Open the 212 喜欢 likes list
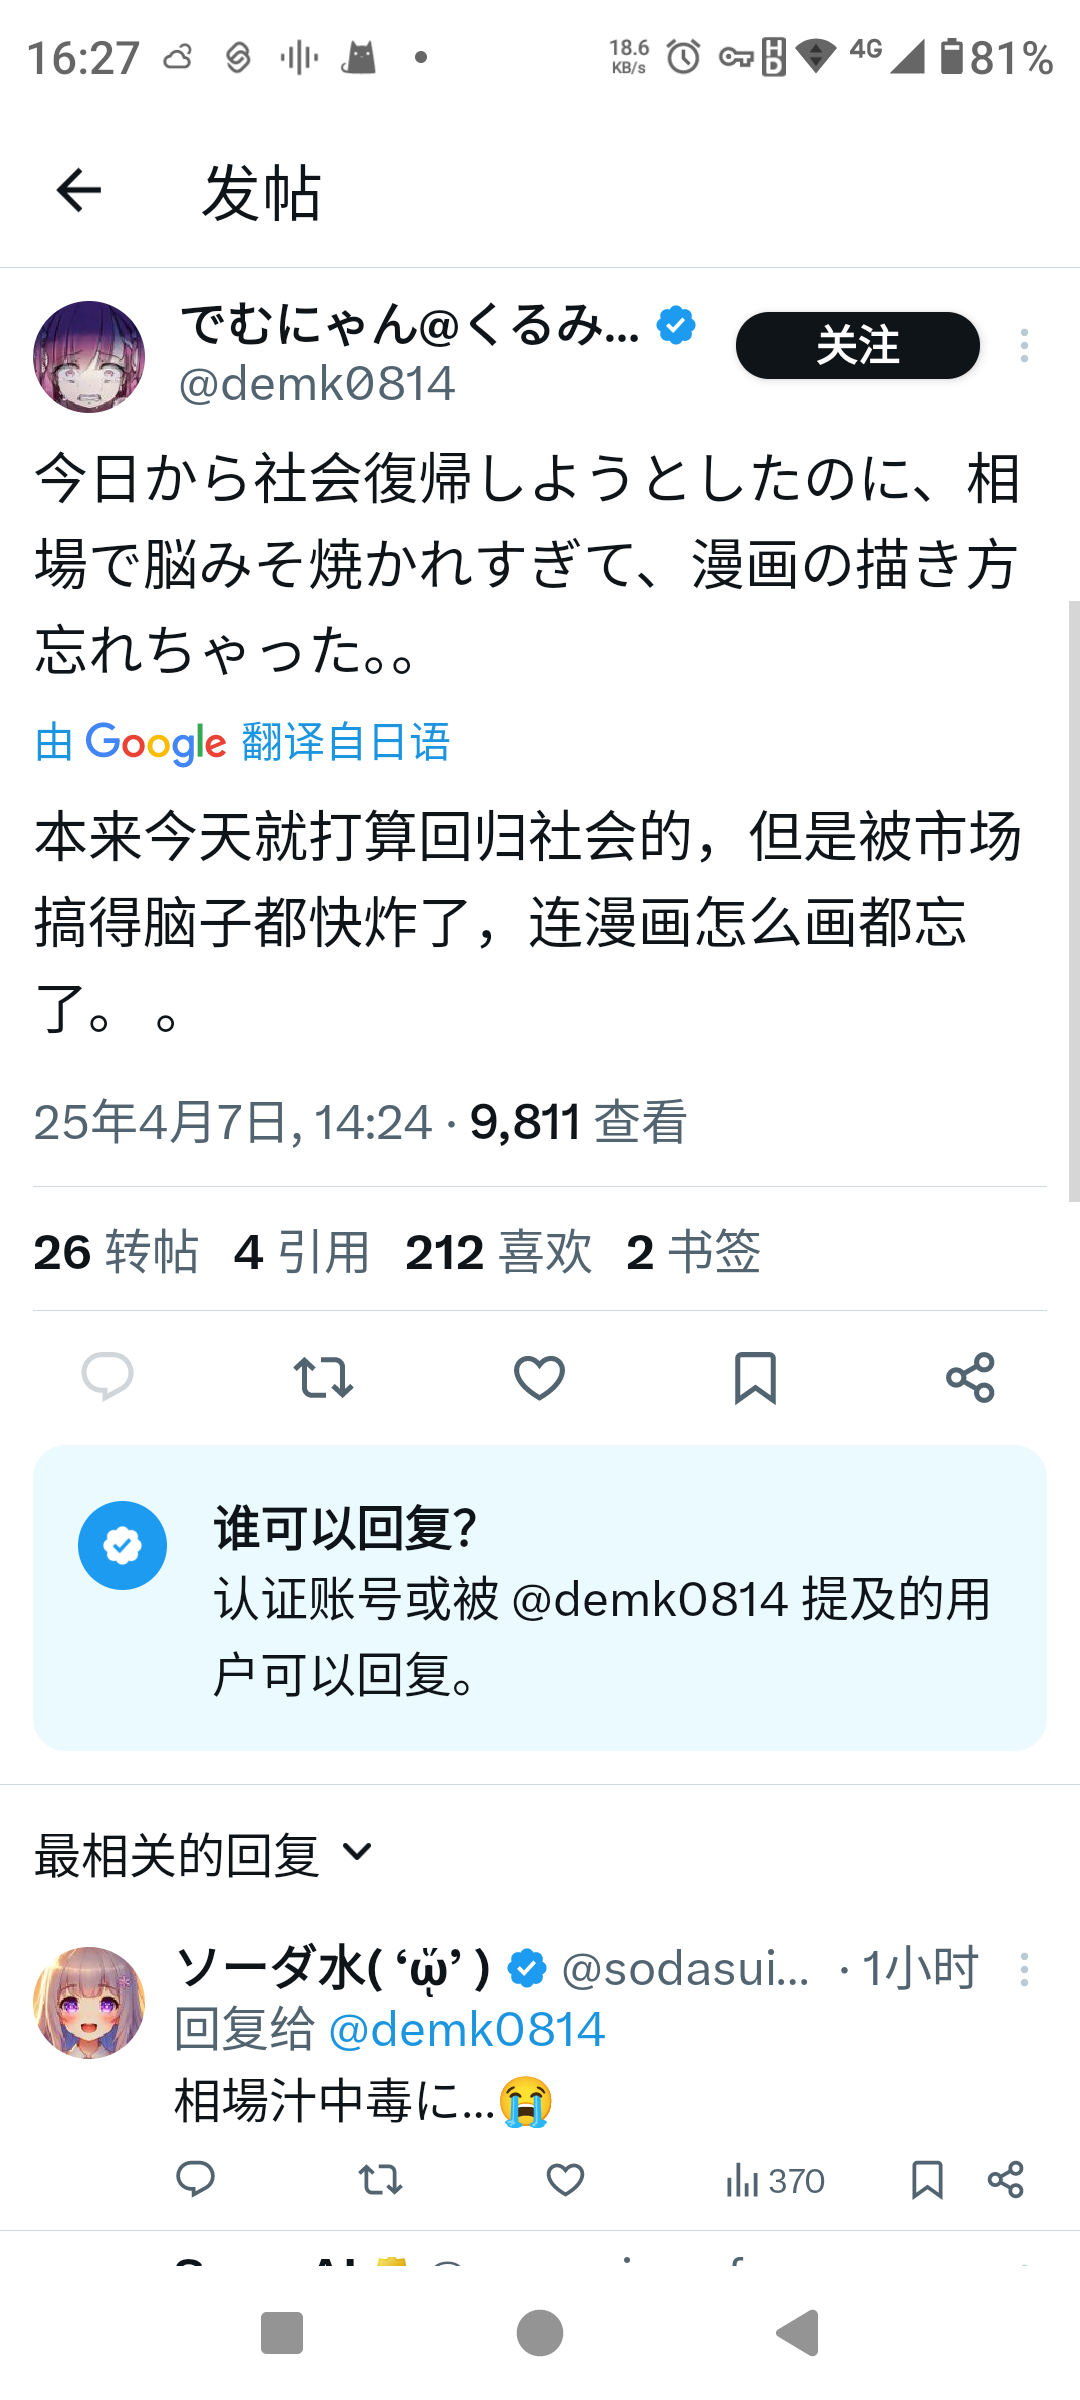The height and width of the screenshot is (2400, 1080). (498, 1252)
